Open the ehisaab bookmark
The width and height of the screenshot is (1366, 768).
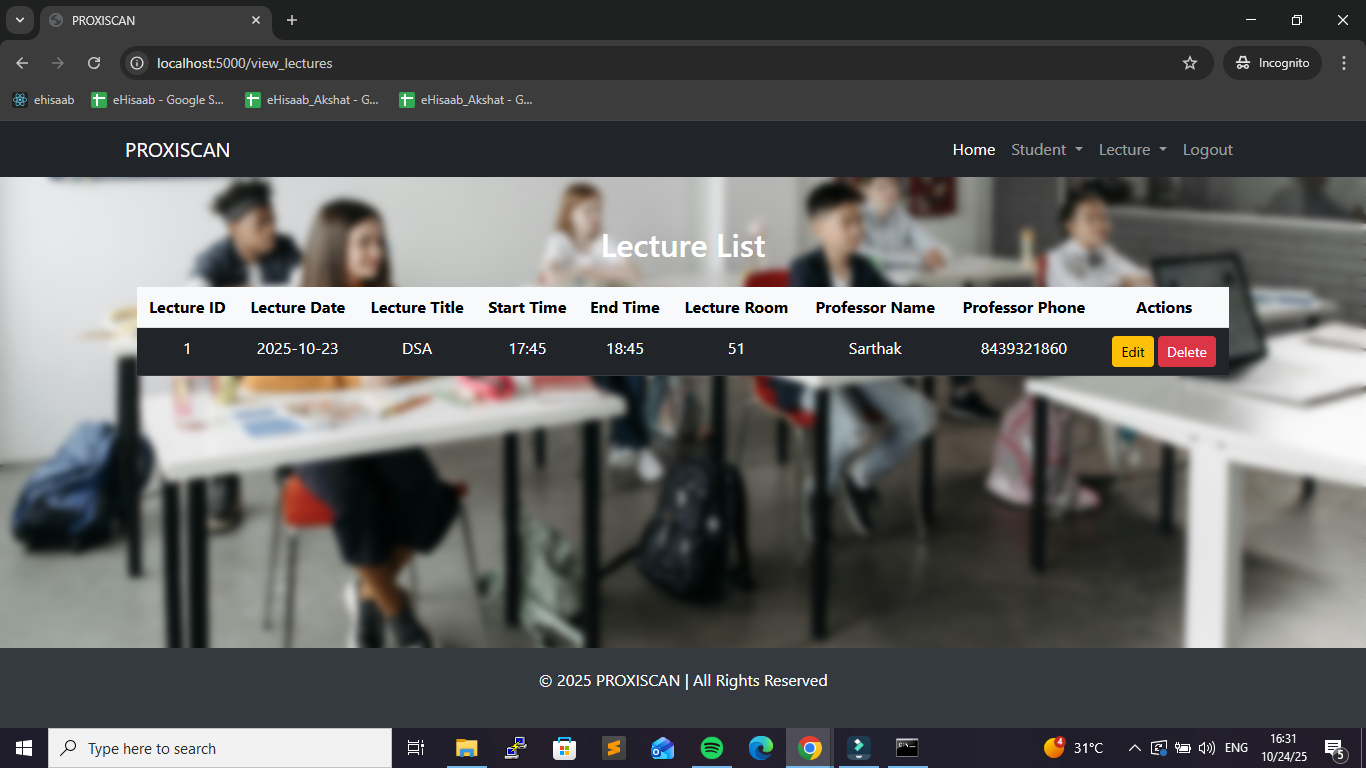[x=43, y=100]
